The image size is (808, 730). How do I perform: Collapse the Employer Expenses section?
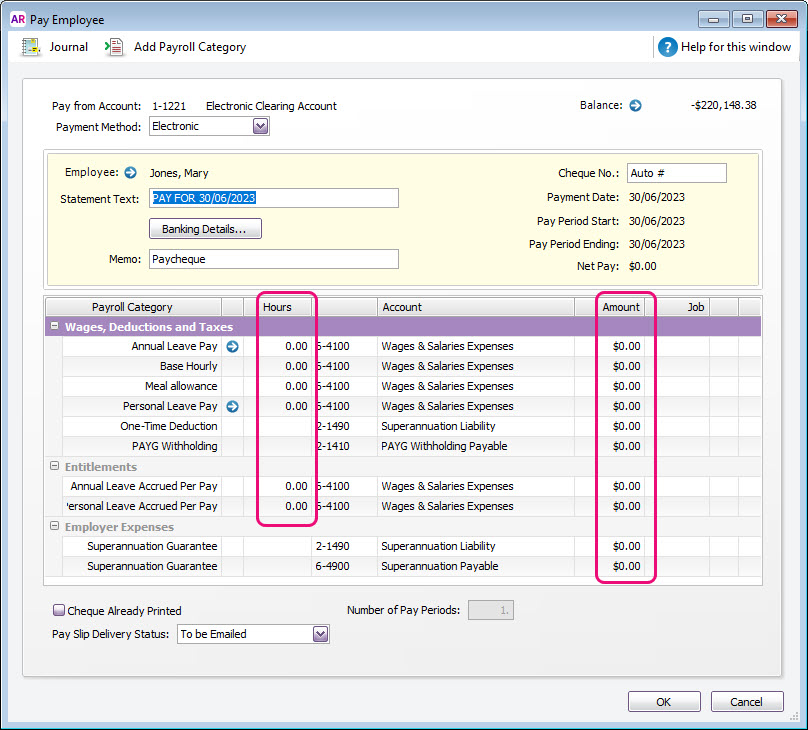point(53,527)
